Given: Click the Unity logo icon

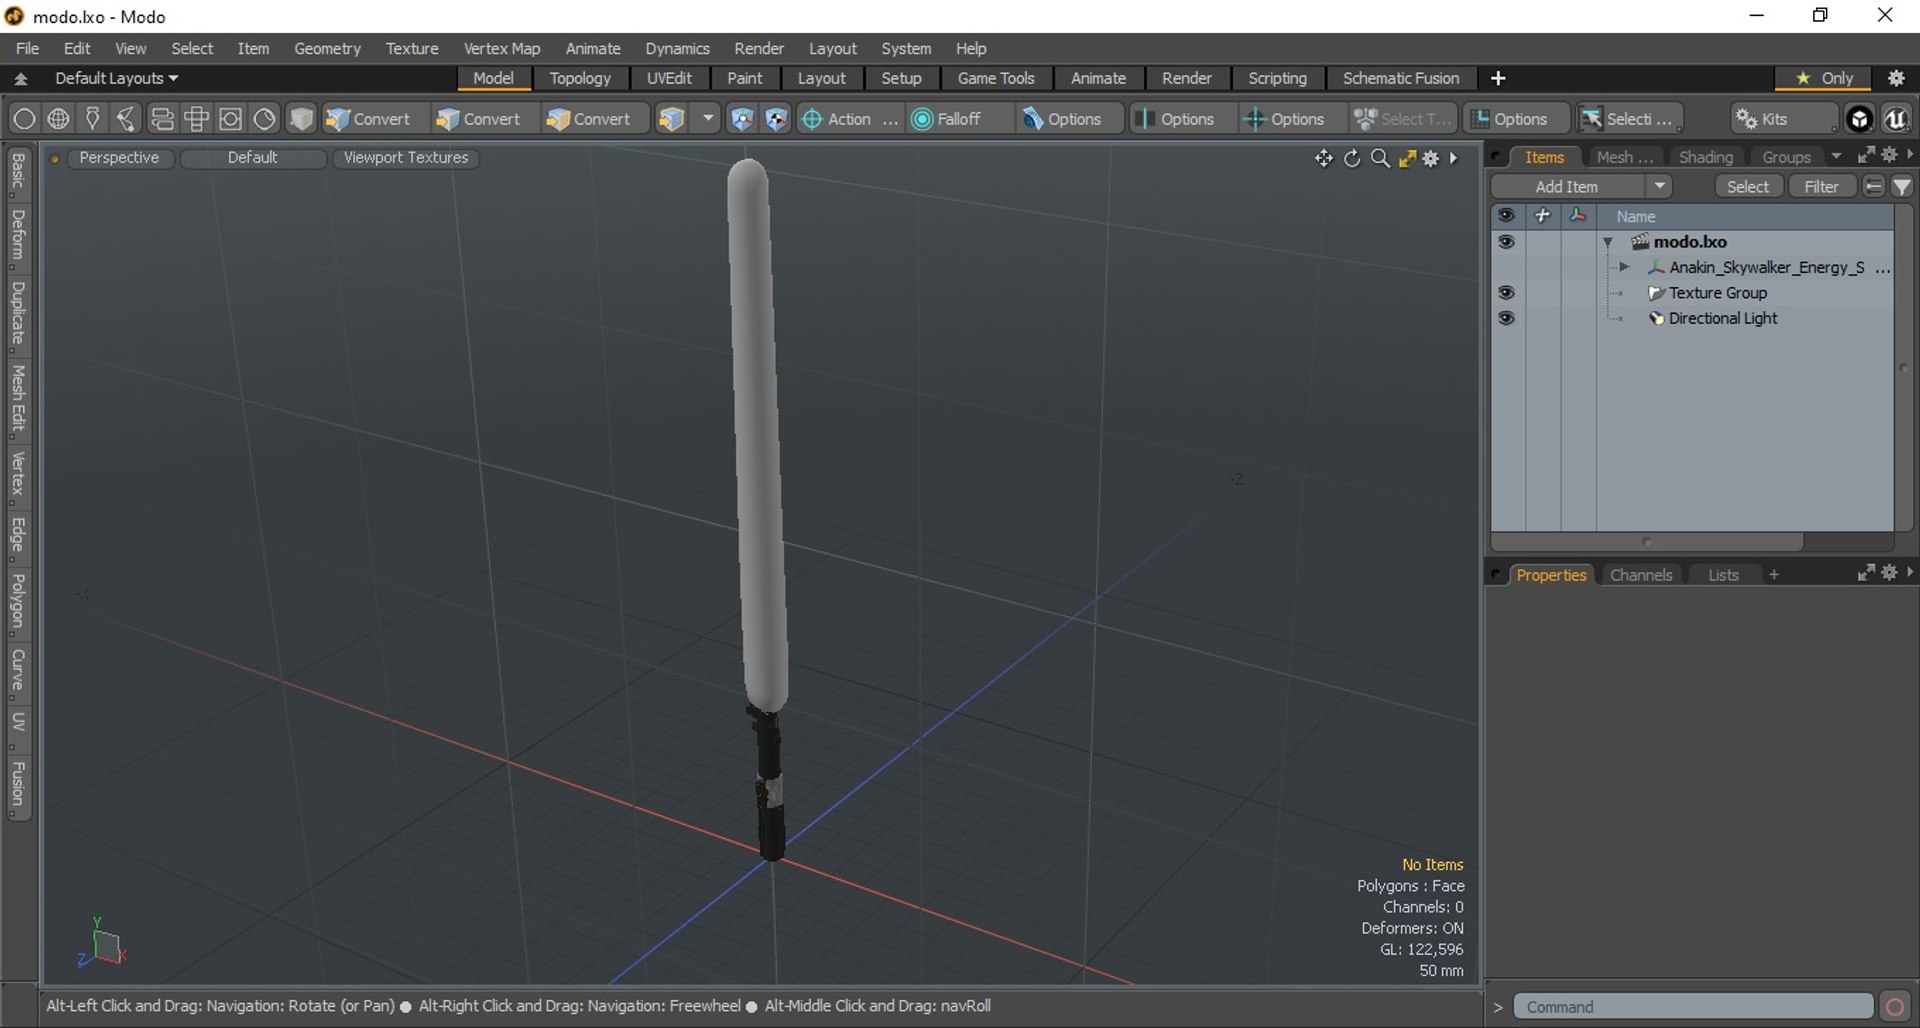Looking at the screenshot, I should pyautogui.click(x=1859, y=119).
